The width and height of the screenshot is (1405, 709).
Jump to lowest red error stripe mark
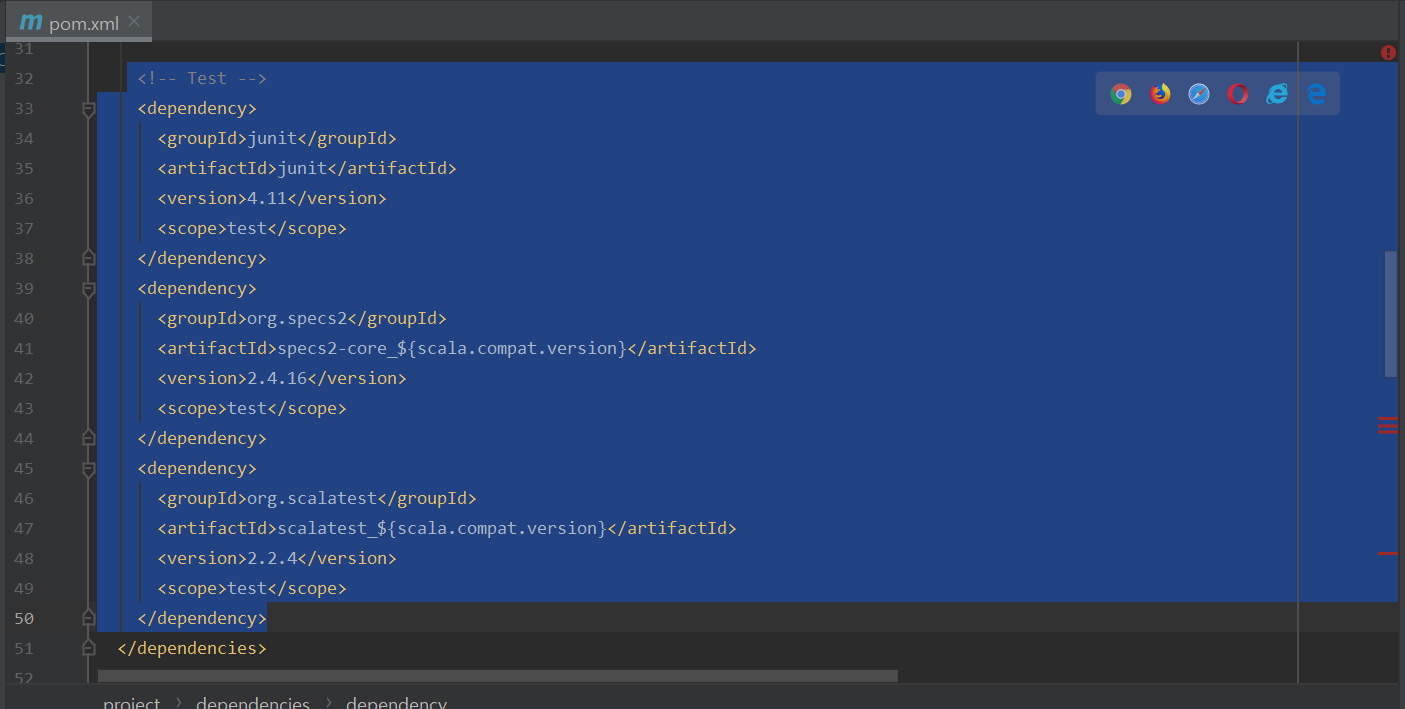[x=1387, y=552]
